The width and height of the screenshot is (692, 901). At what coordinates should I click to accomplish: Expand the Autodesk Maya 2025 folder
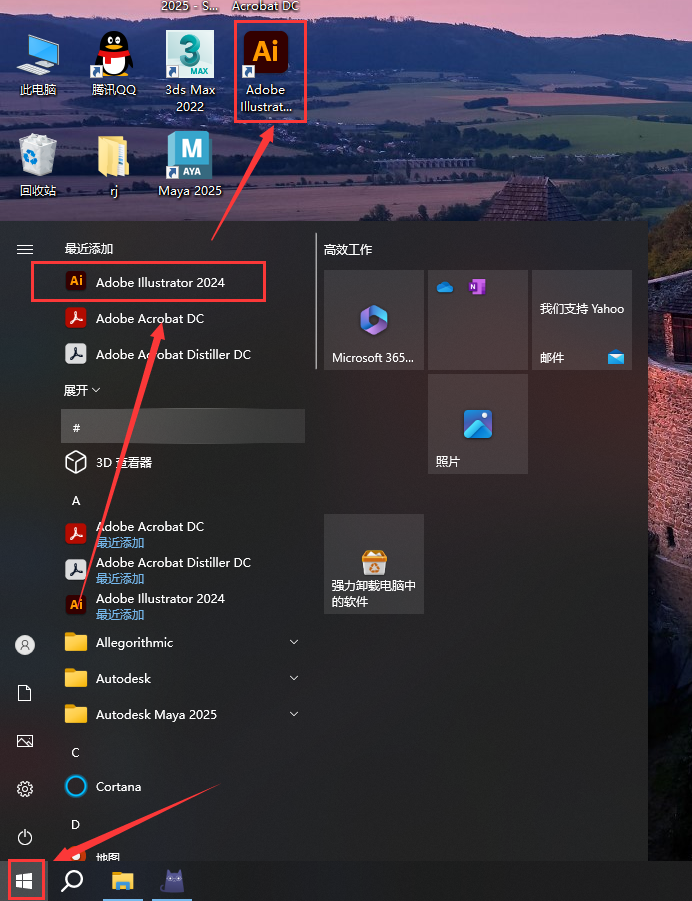294,714
